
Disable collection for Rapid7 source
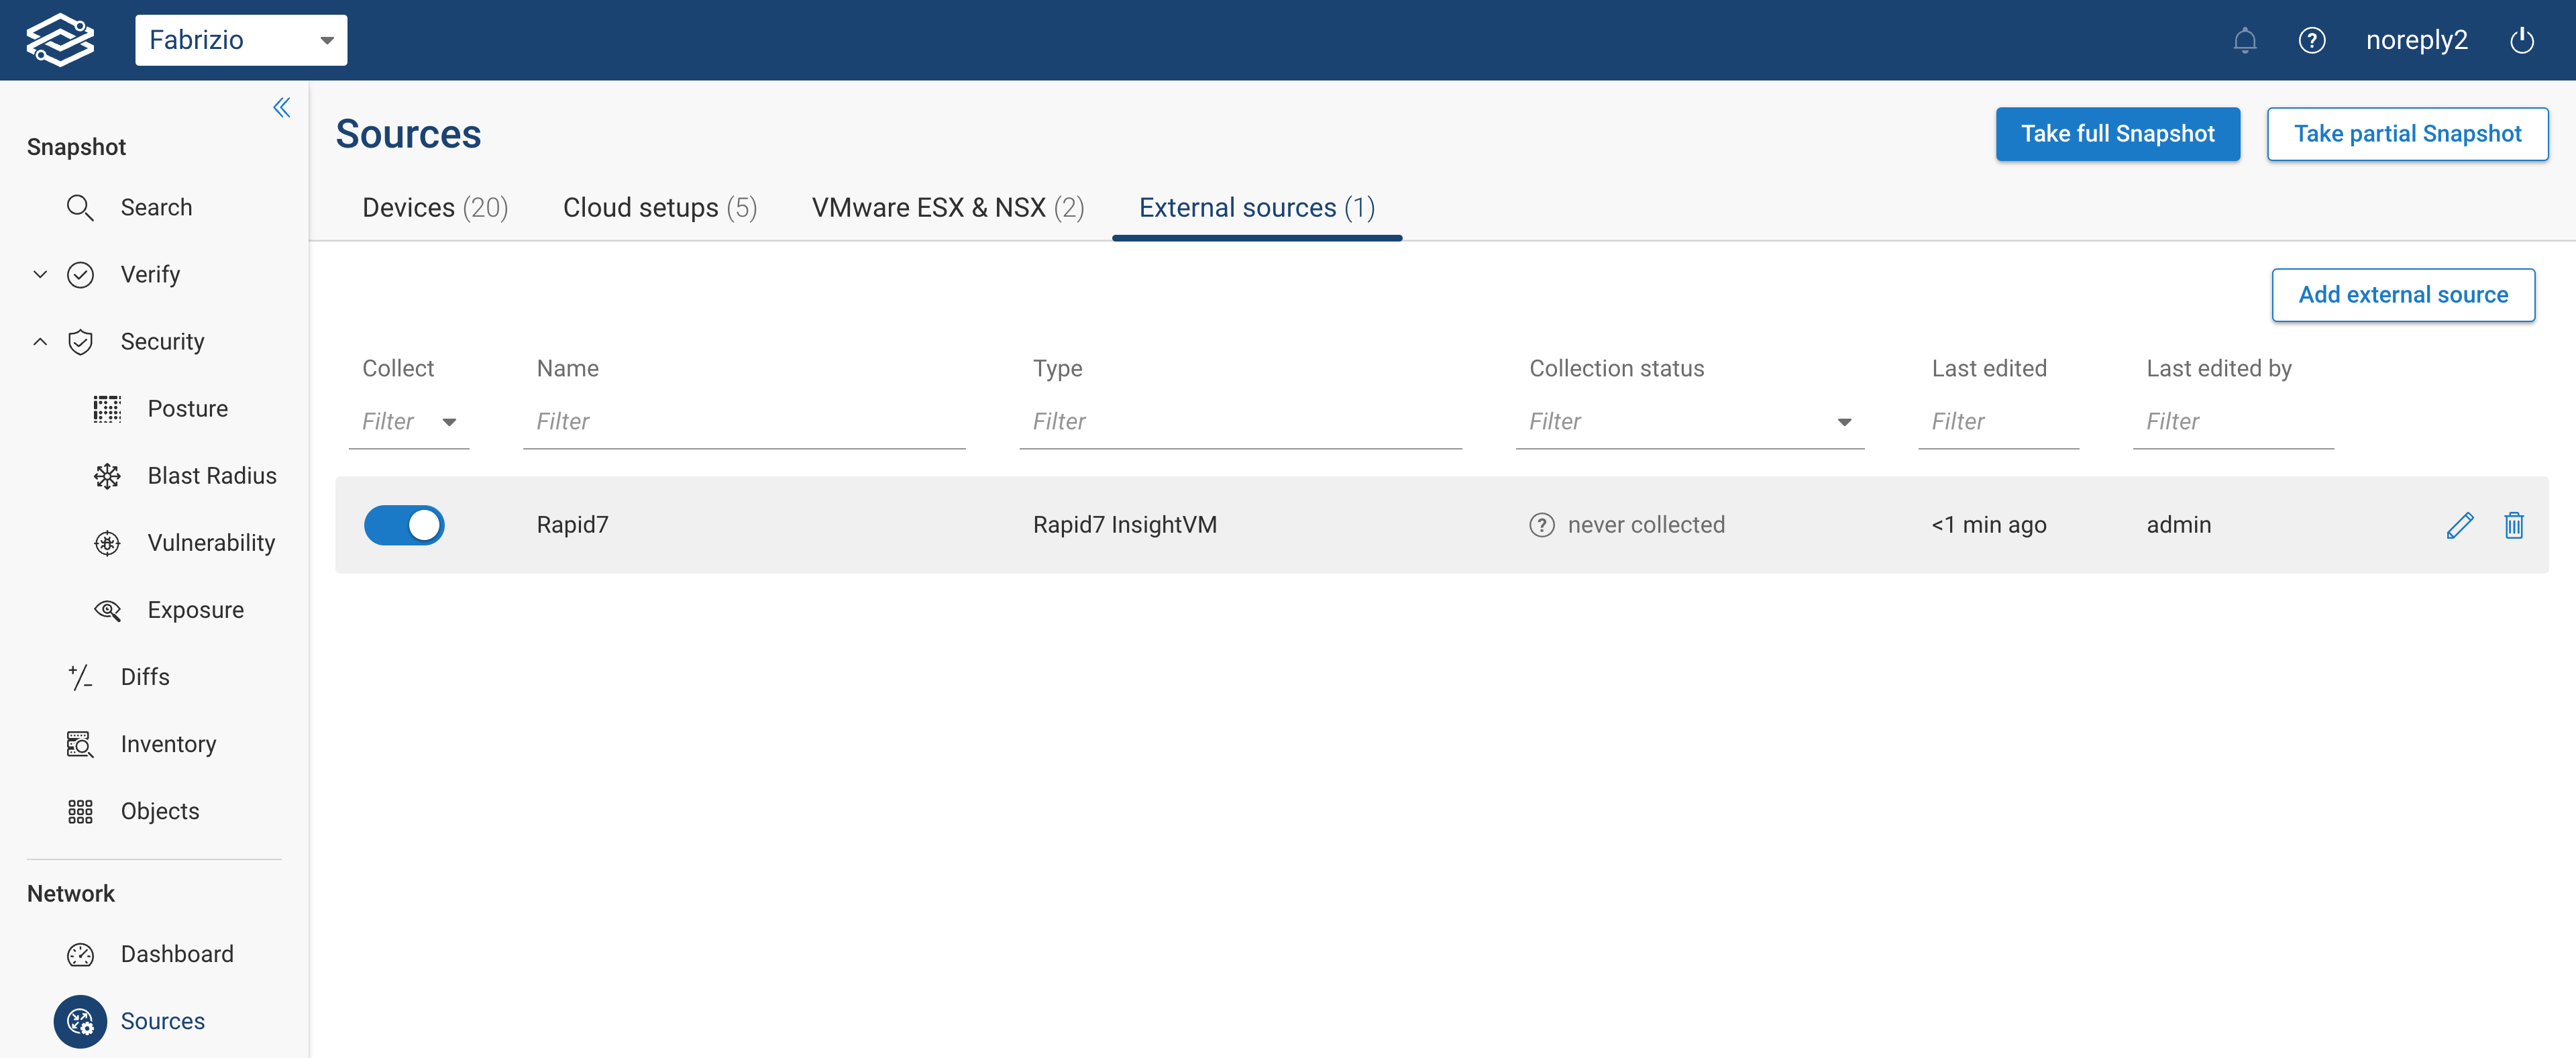(x=404, y=524)
